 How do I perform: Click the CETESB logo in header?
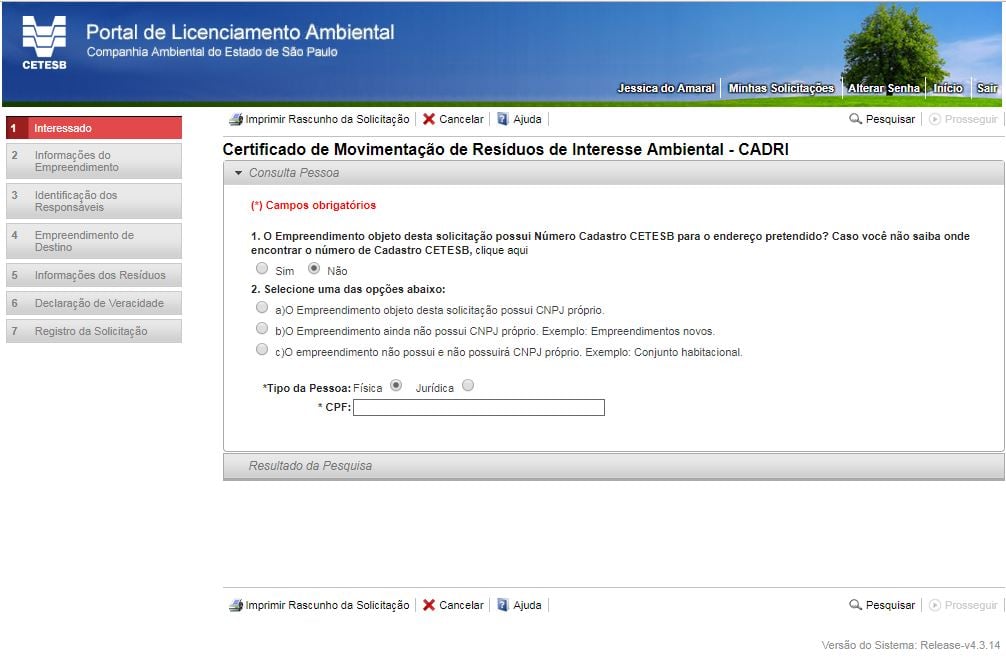(x=43, y=43)
